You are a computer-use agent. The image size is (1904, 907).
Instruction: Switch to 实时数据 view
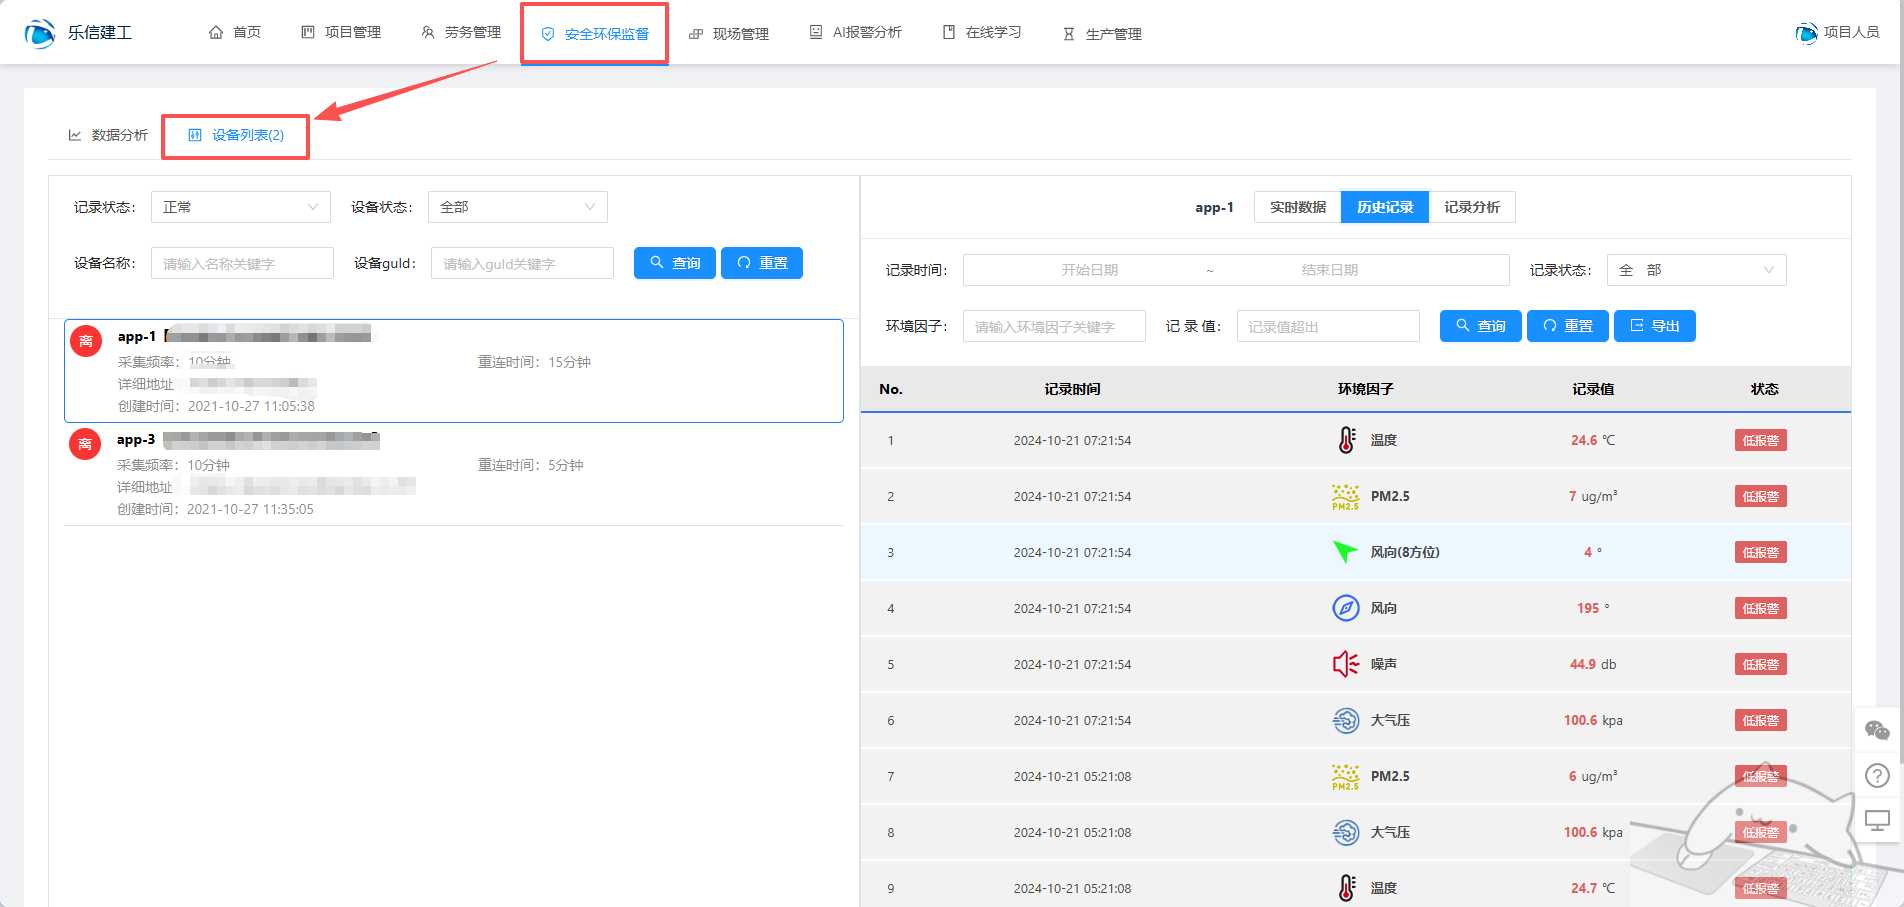pos(1297,207)
